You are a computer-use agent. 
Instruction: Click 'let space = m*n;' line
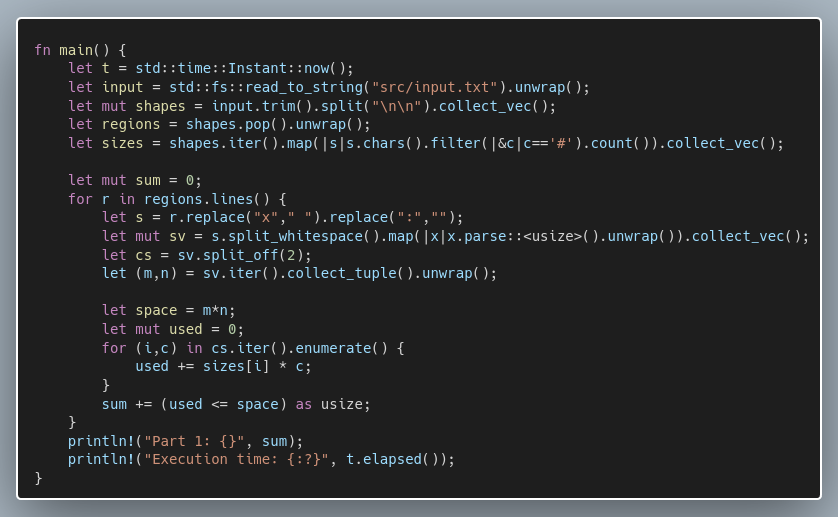tap(168, 311)
